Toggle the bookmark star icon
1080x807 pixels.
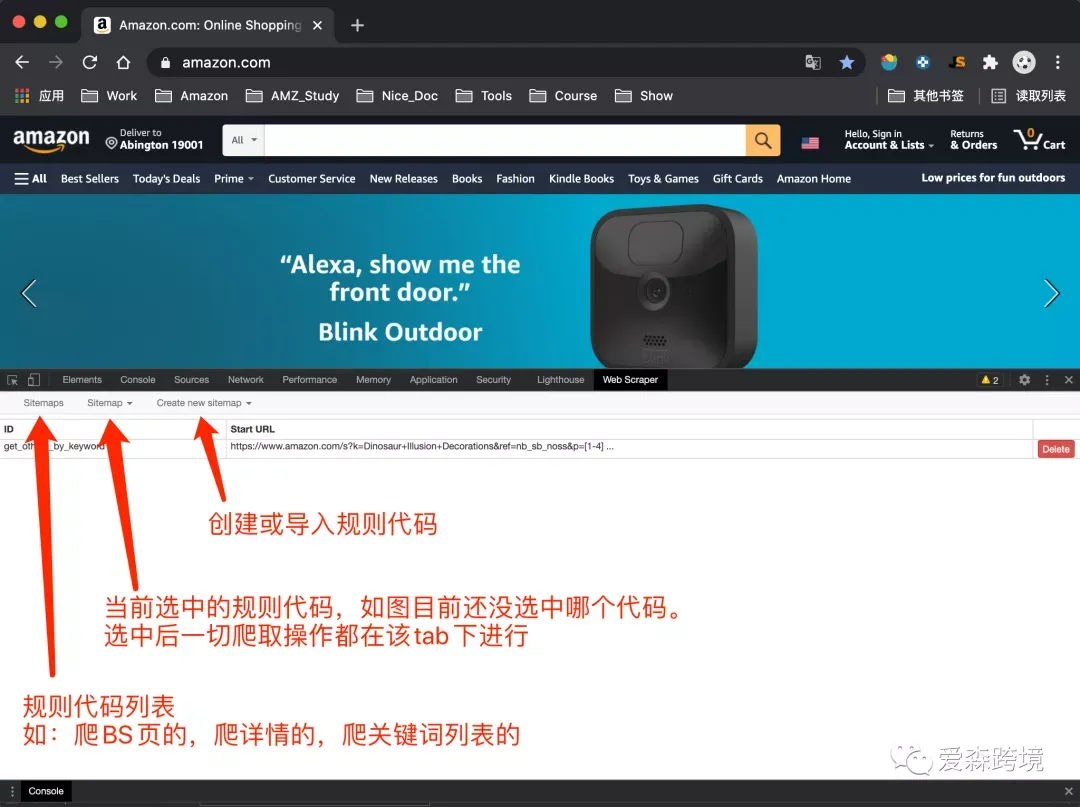point(847,63)
